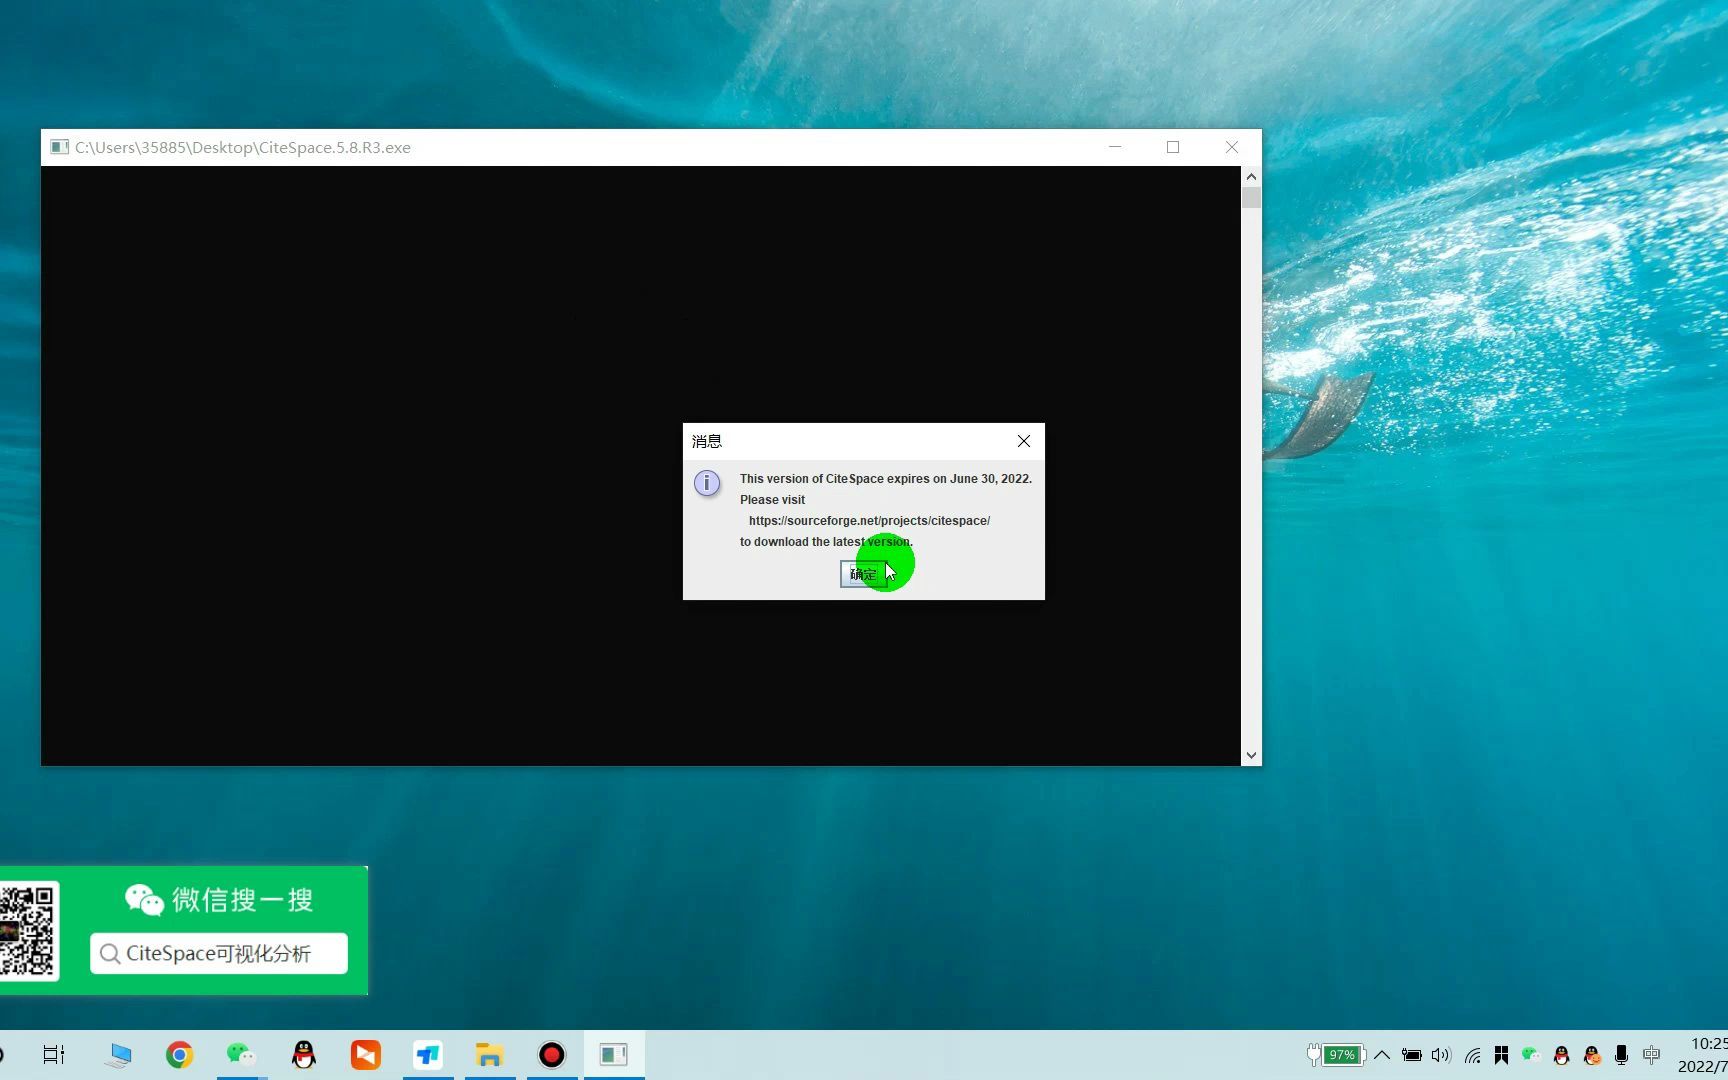Click the info icon in the 消息 dialog

pos(707,483)
